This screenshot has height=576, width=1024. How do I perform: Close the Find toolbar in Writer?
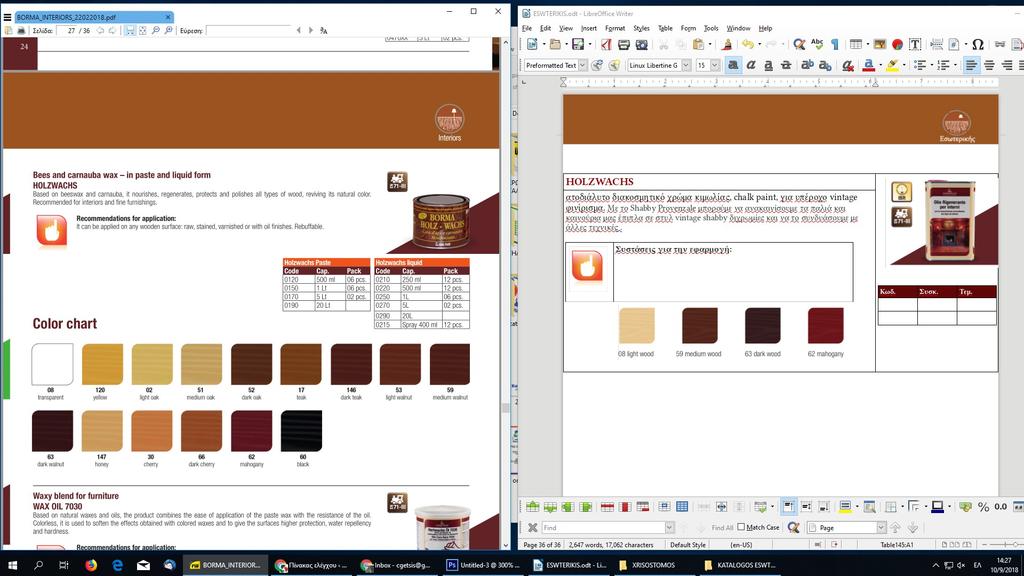[532, 528]
